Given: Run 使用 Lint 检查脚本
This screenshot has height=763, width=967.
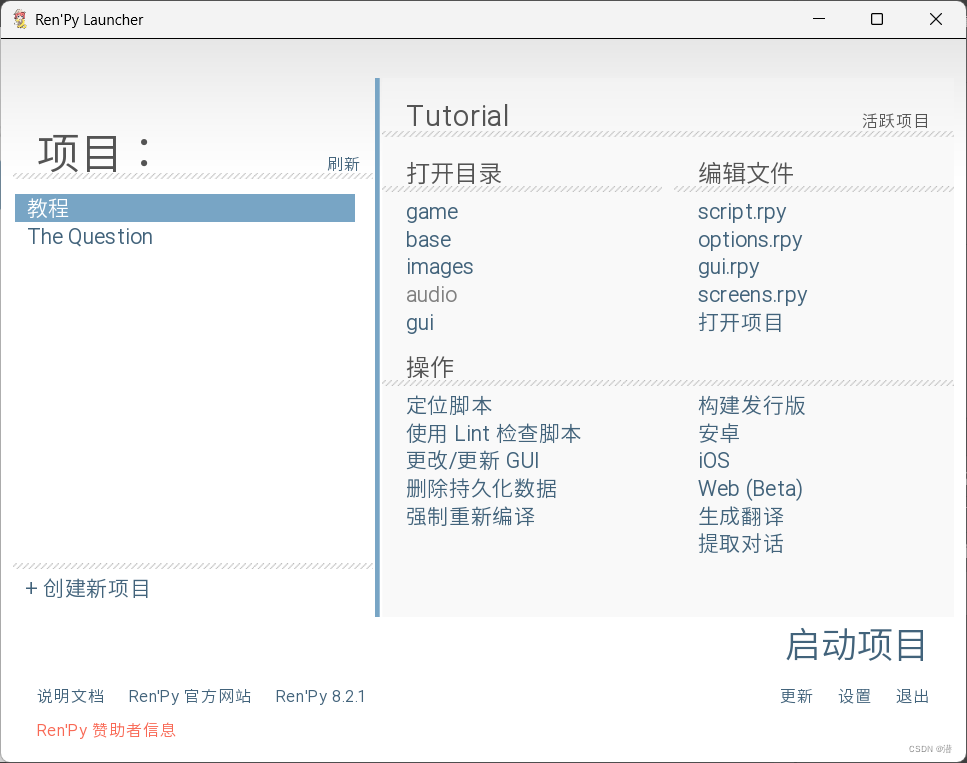Looking at the screenshot, I should [493, 434].
